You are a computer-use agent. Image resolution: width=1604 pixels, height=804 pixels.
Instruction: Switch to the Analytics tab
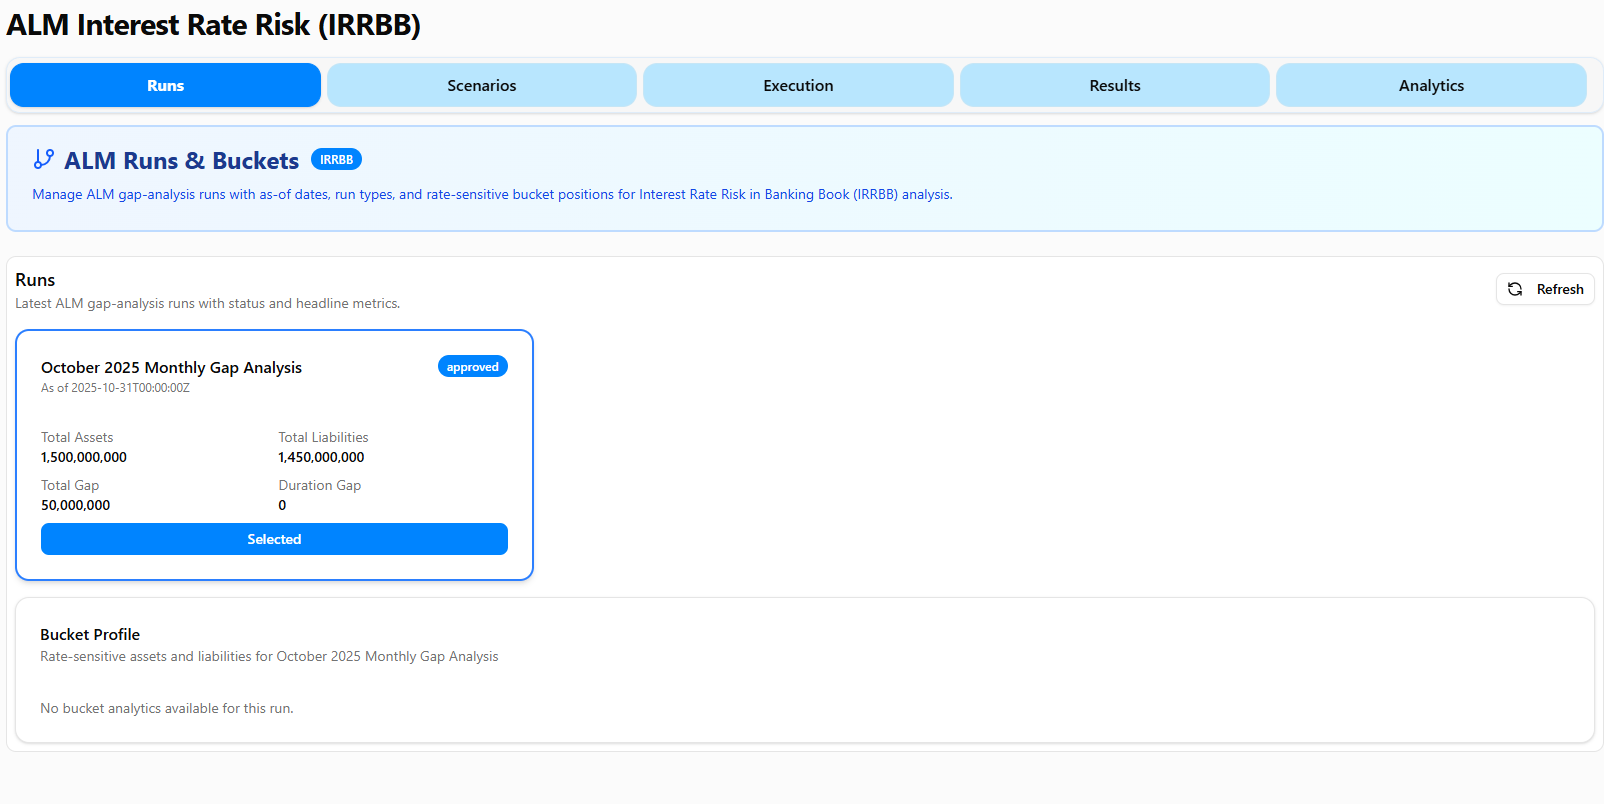(1431, 86)
